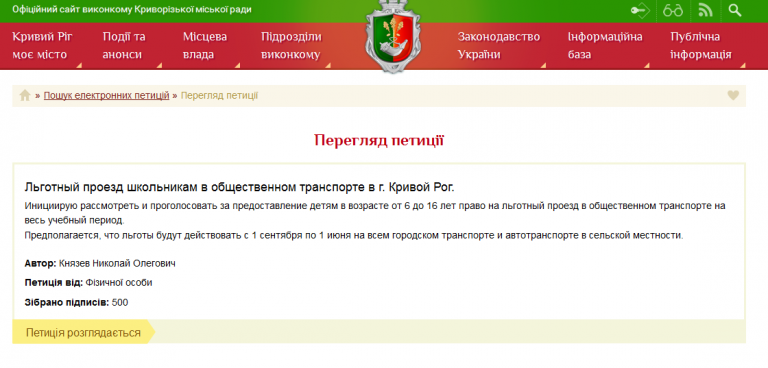Image resolution: width=768 pixels, height=368 pixels.
Task: Follow the Пошук електронних петицій breadcrumb link
Action: (x=106, y=96)
